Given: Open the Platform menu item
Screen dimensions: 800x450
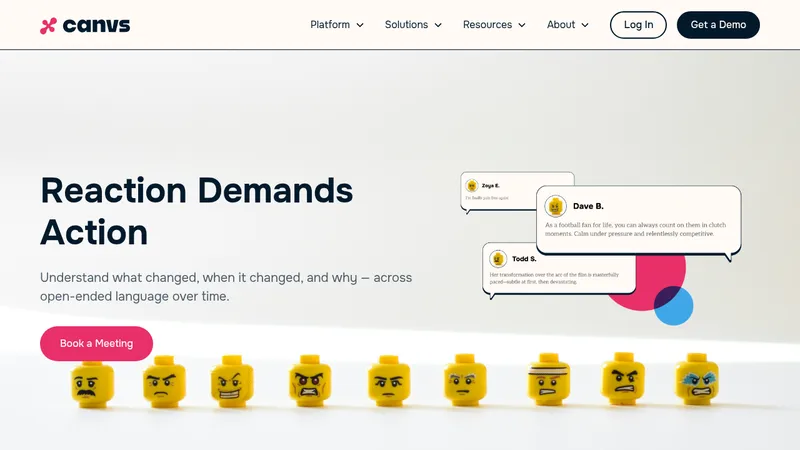Looking at the screenshot, I should click(x=330, y=24).
